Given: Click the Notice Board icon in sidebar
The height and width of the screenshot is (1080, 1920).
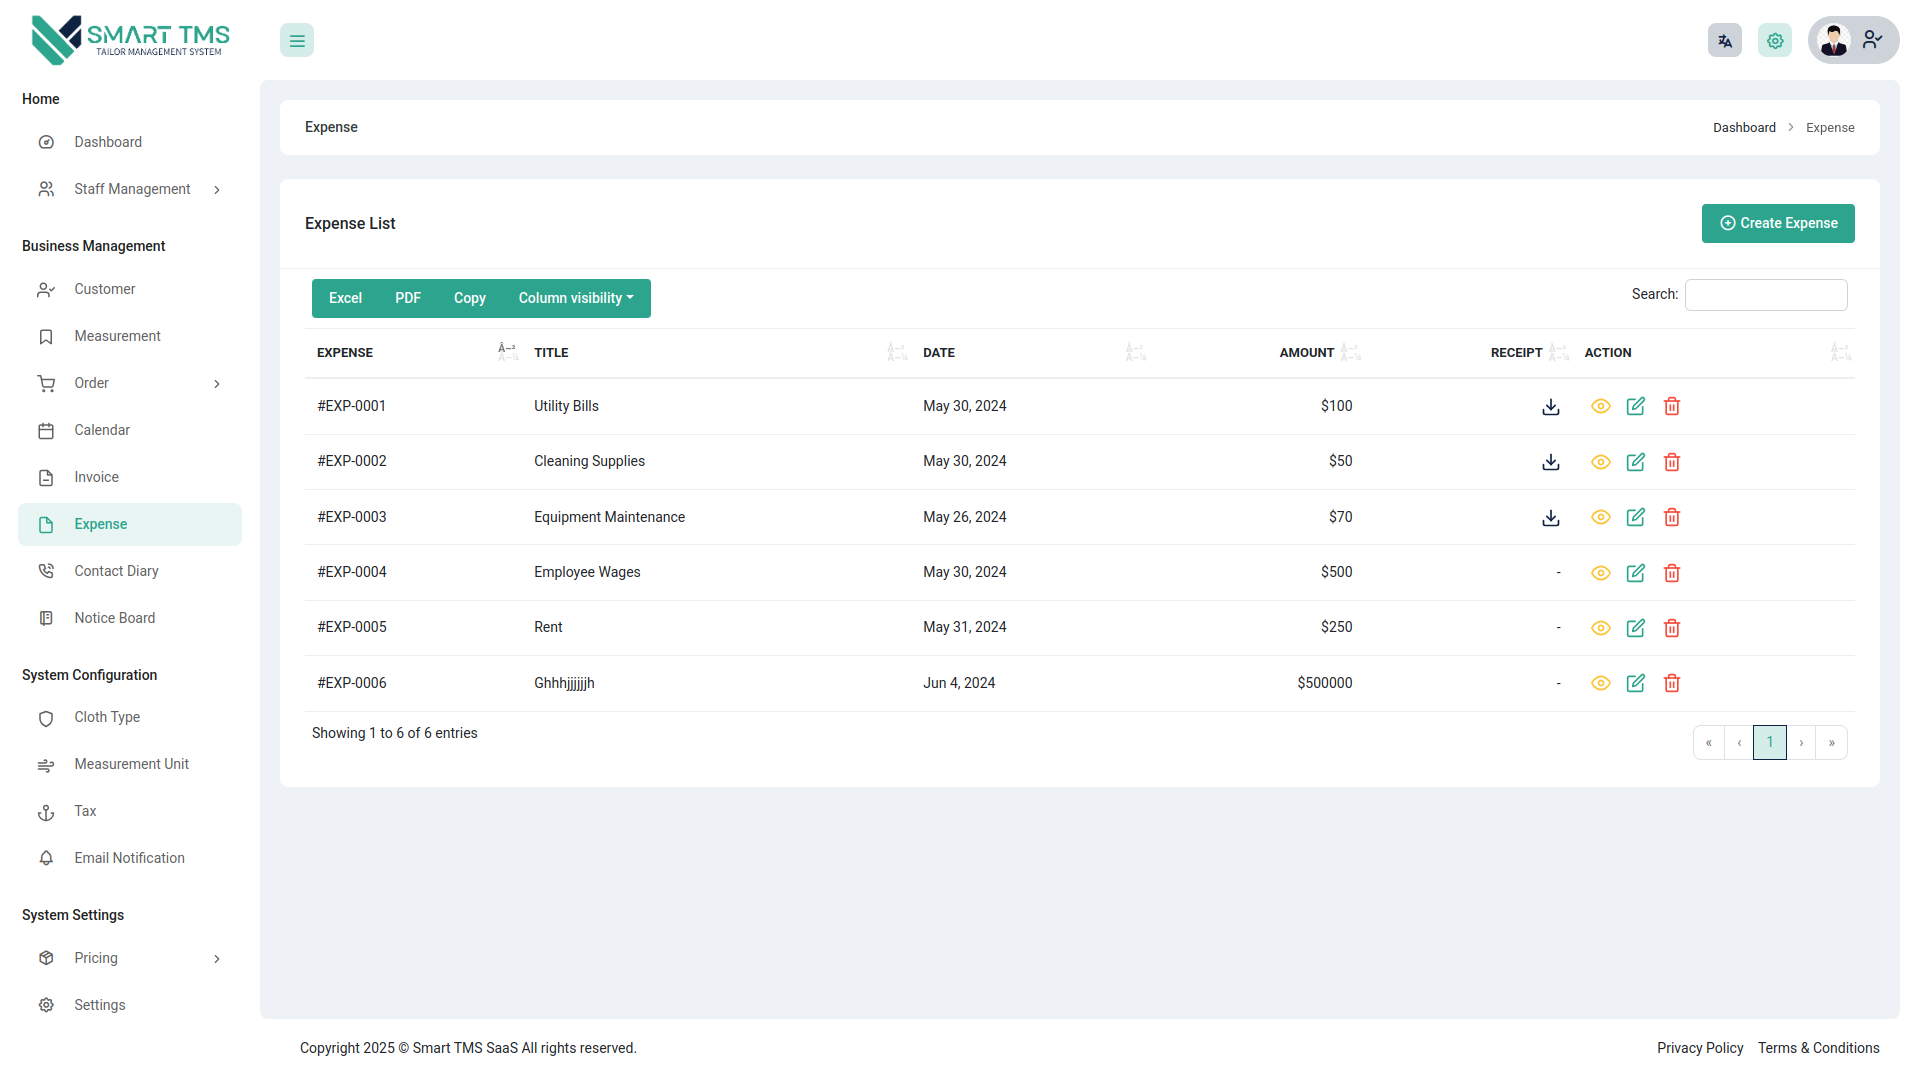Looking at the screenshot, I should click(46, 617).
